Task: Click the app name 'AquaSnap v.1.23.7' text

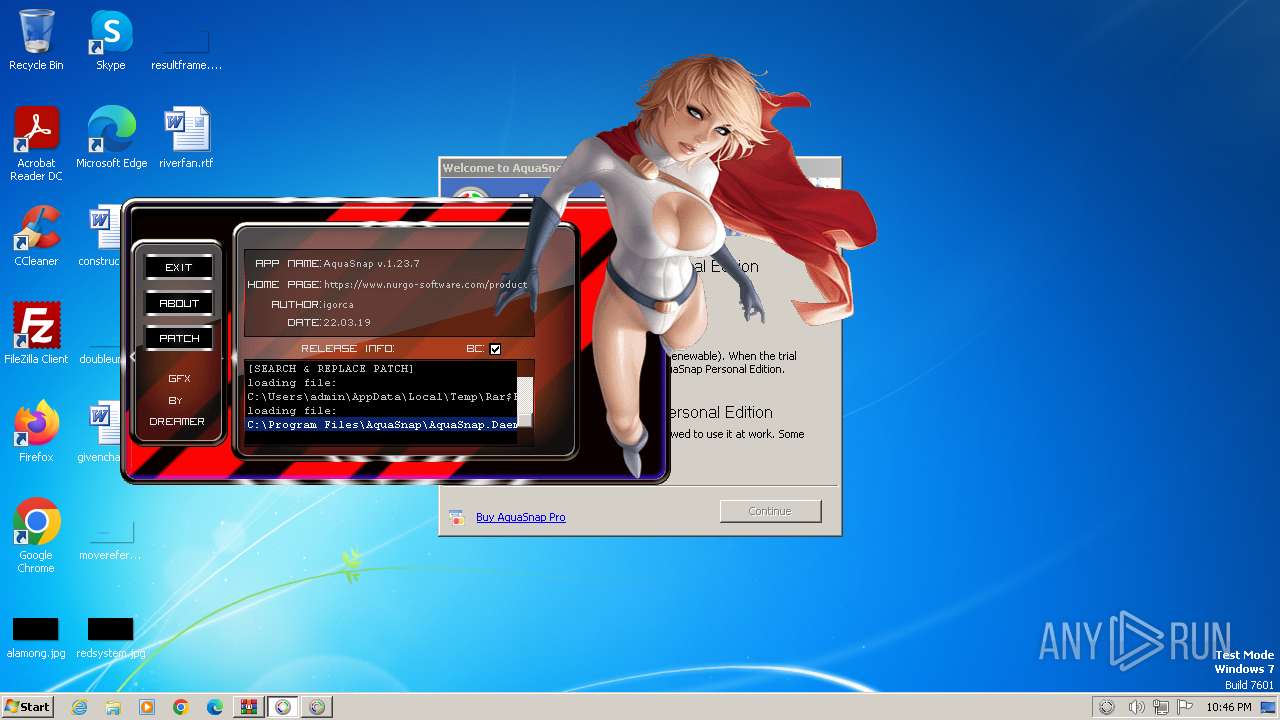Action: pos(371,264)
